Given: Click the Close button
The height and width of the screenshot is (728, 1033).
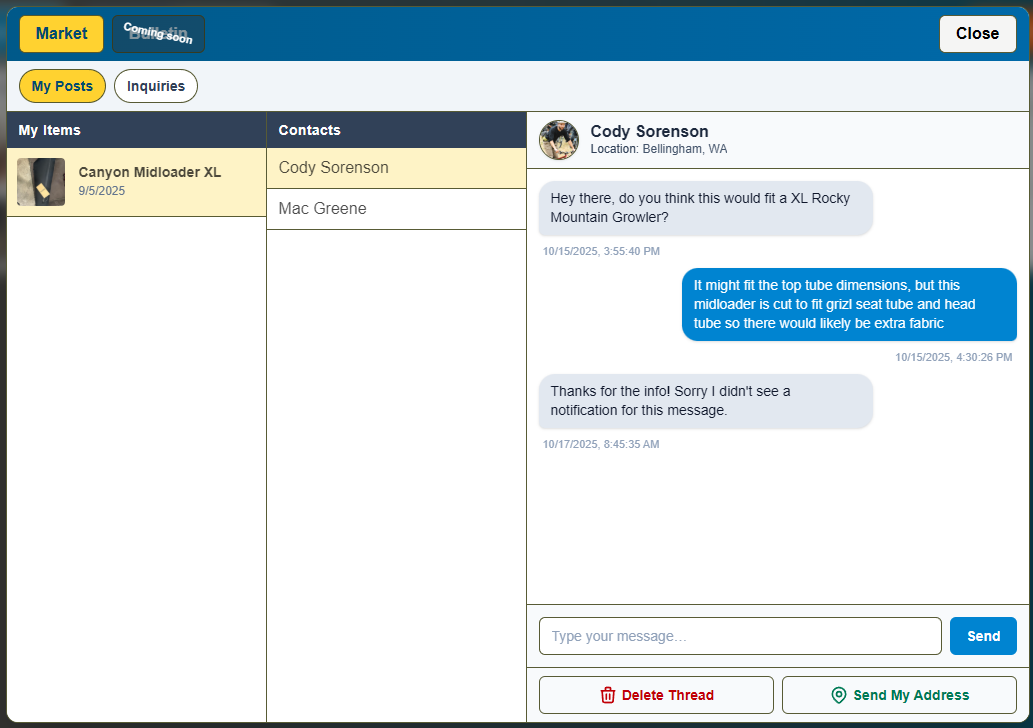Looking at the screenshot, I should [977, 33].
